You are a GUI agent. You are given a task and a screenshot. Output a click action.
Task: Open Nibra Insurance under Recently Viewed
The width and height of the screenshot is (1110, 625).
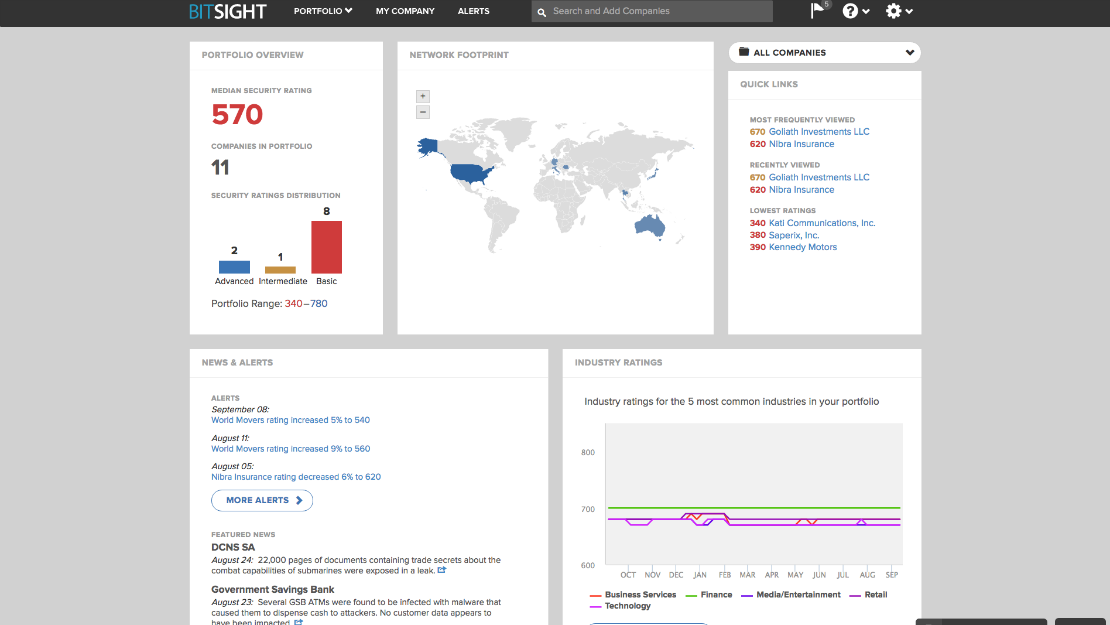[x=801, y=190]
